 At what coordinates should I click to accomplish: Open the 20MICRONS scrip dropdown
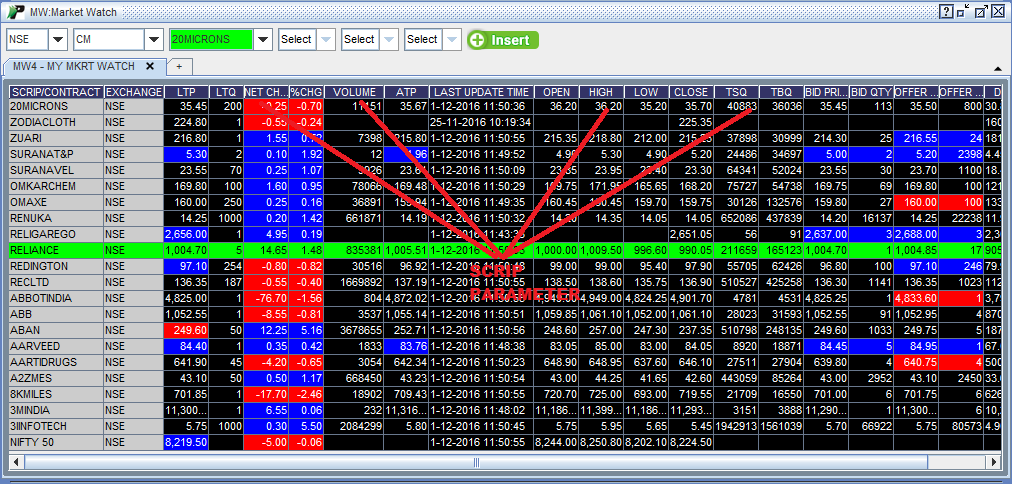(263, 39)
